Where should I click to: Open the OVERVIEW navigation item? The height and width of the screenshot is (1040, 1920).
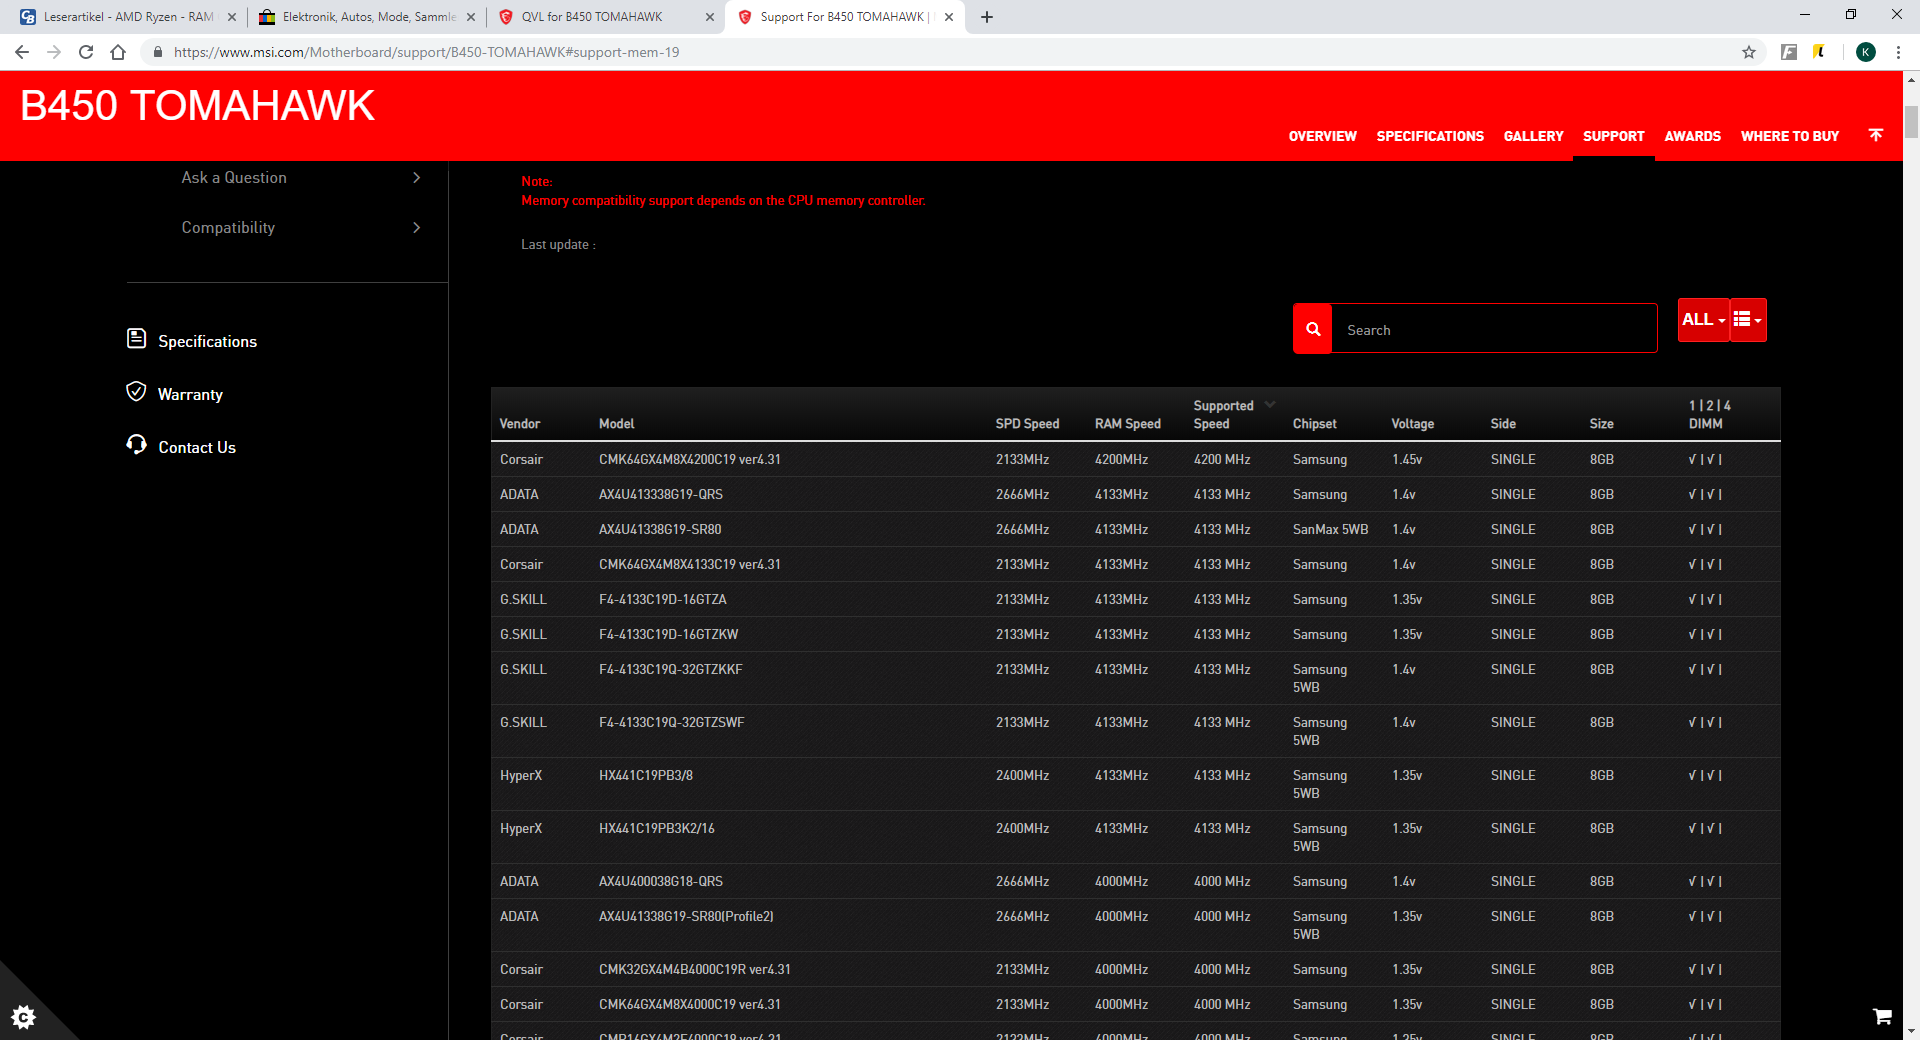(1322, 136)
